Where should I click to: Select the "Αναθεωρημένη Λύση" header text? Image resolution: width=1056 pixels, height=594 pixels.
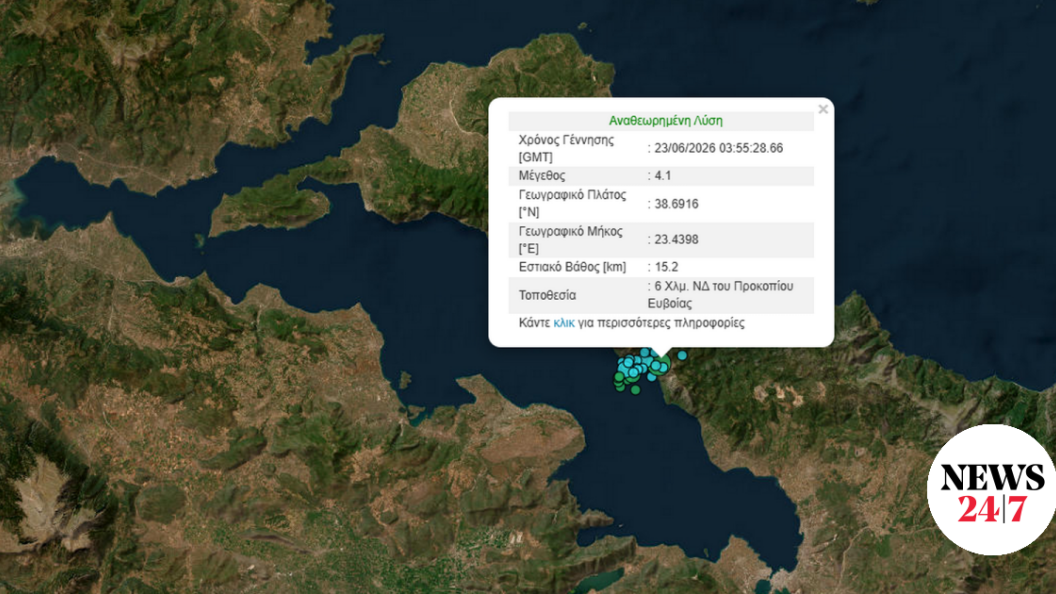point(665,121)
